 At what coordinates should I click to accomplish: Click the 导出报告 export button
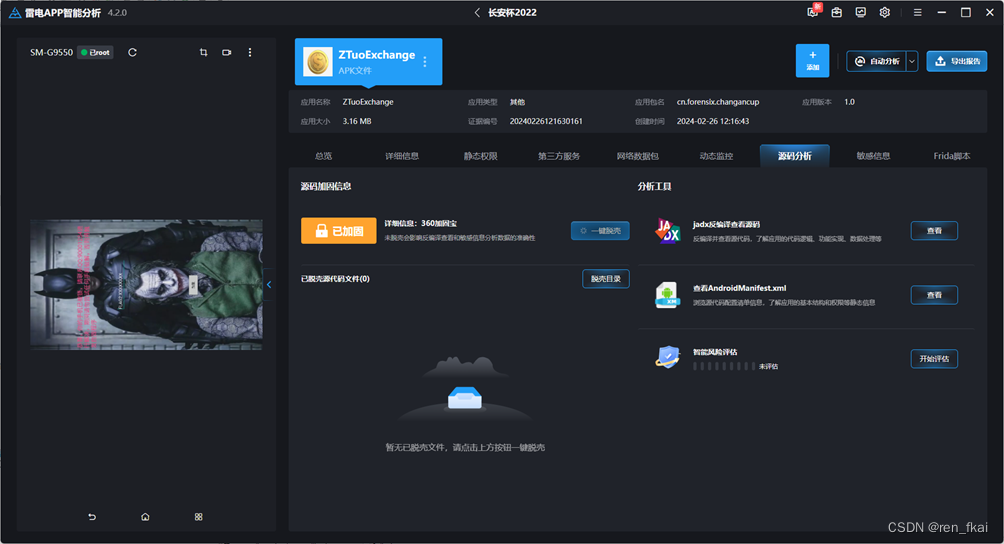(x=957, y=61)
